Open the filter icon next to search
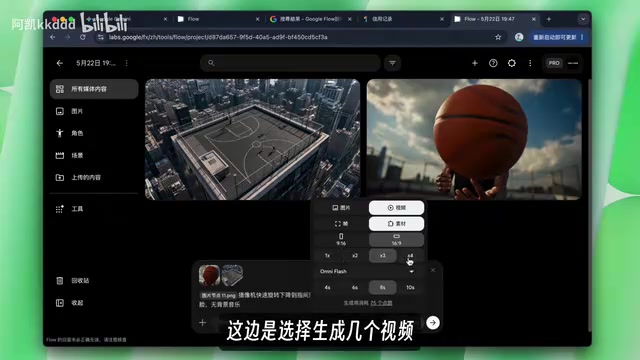 (x=392, y=63)
